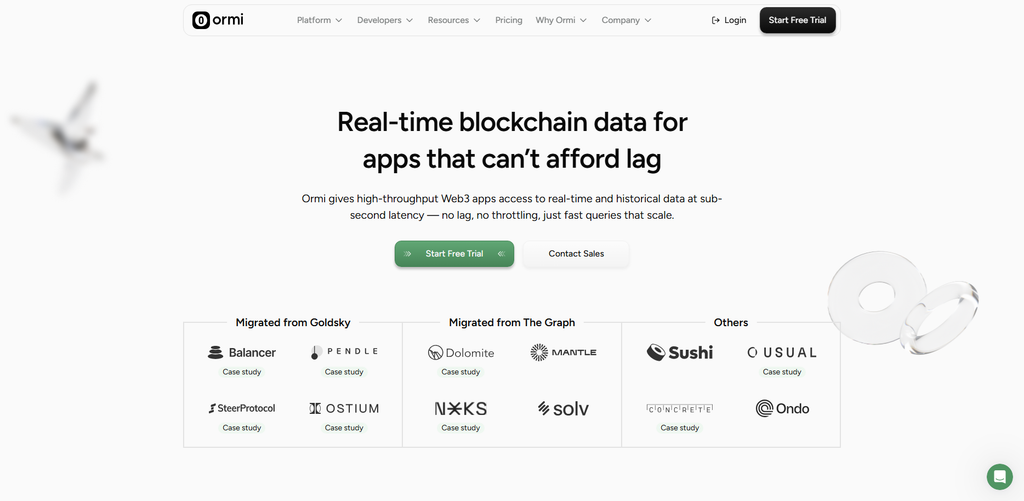Expand the Resources dropdown menu
The height and width of the screenshot is (501, 1024).
click(454, 20)
